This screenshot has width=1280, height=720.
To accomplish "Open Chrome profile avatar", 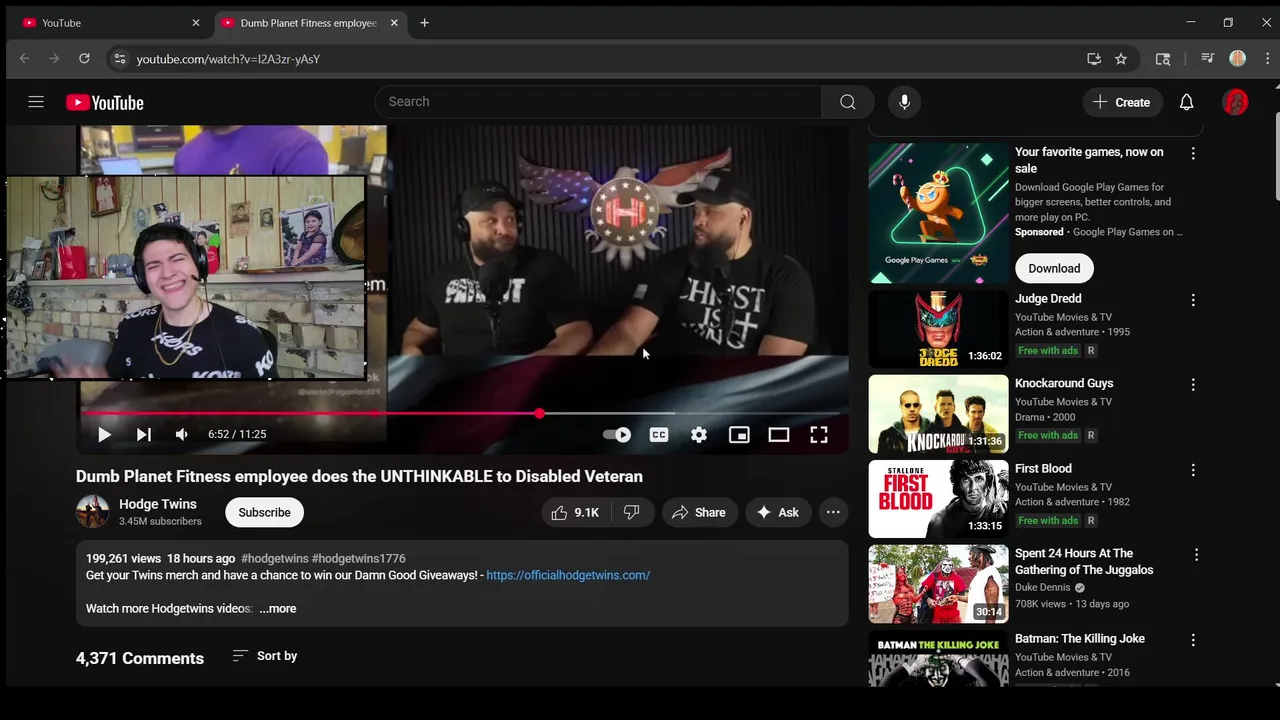I will click(1237, 59).
